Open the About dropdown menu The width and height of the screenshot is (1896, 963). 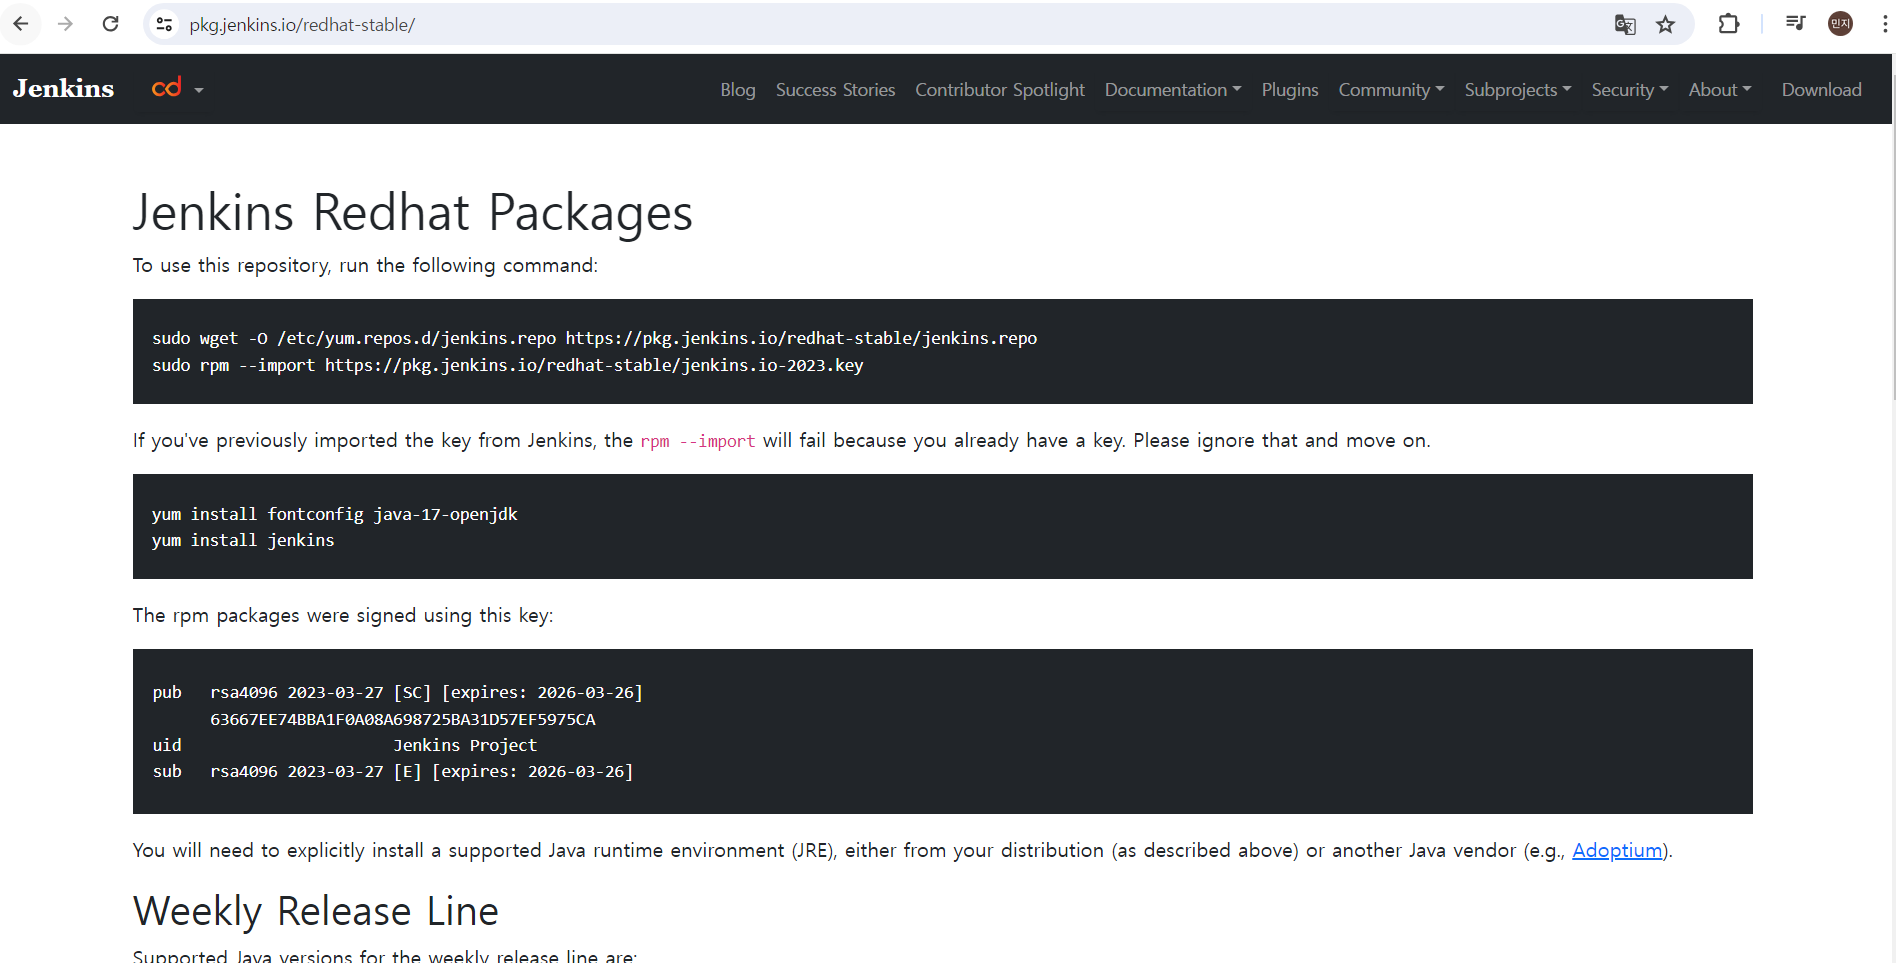point(1720,90)
